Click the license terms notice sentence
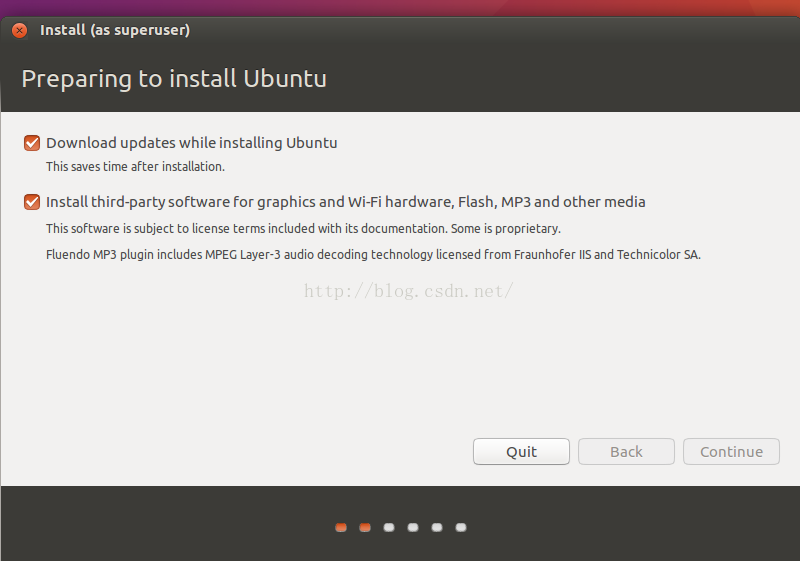 coord(303,228)
